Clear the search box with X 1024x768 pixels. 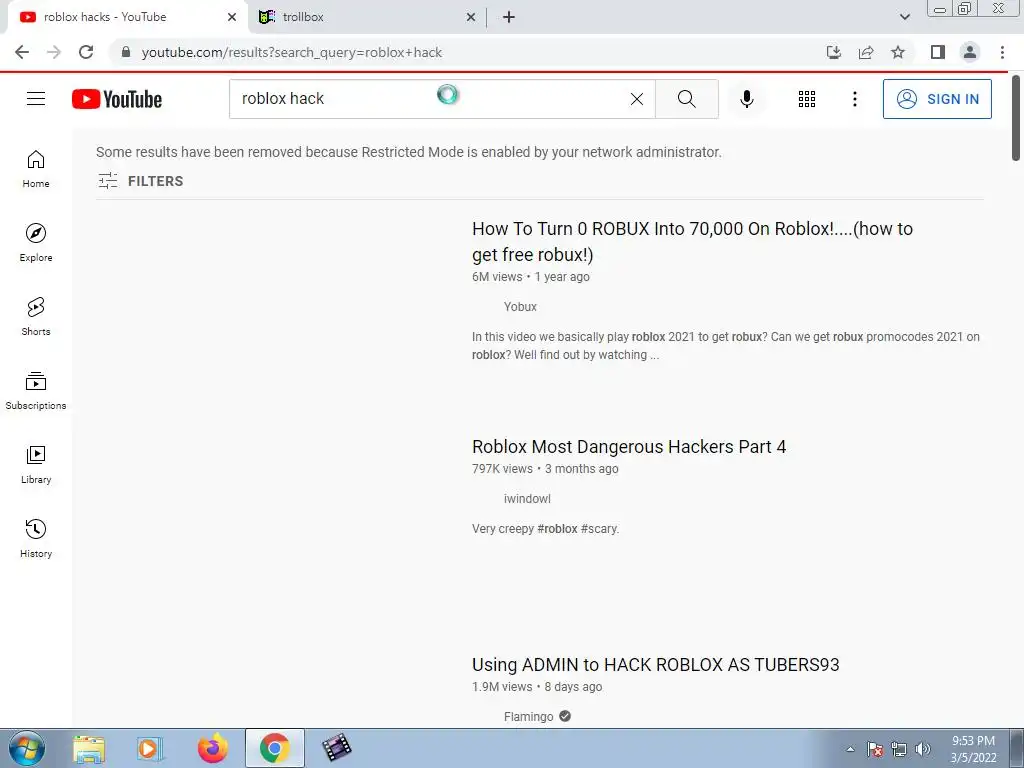pos(637,99)
